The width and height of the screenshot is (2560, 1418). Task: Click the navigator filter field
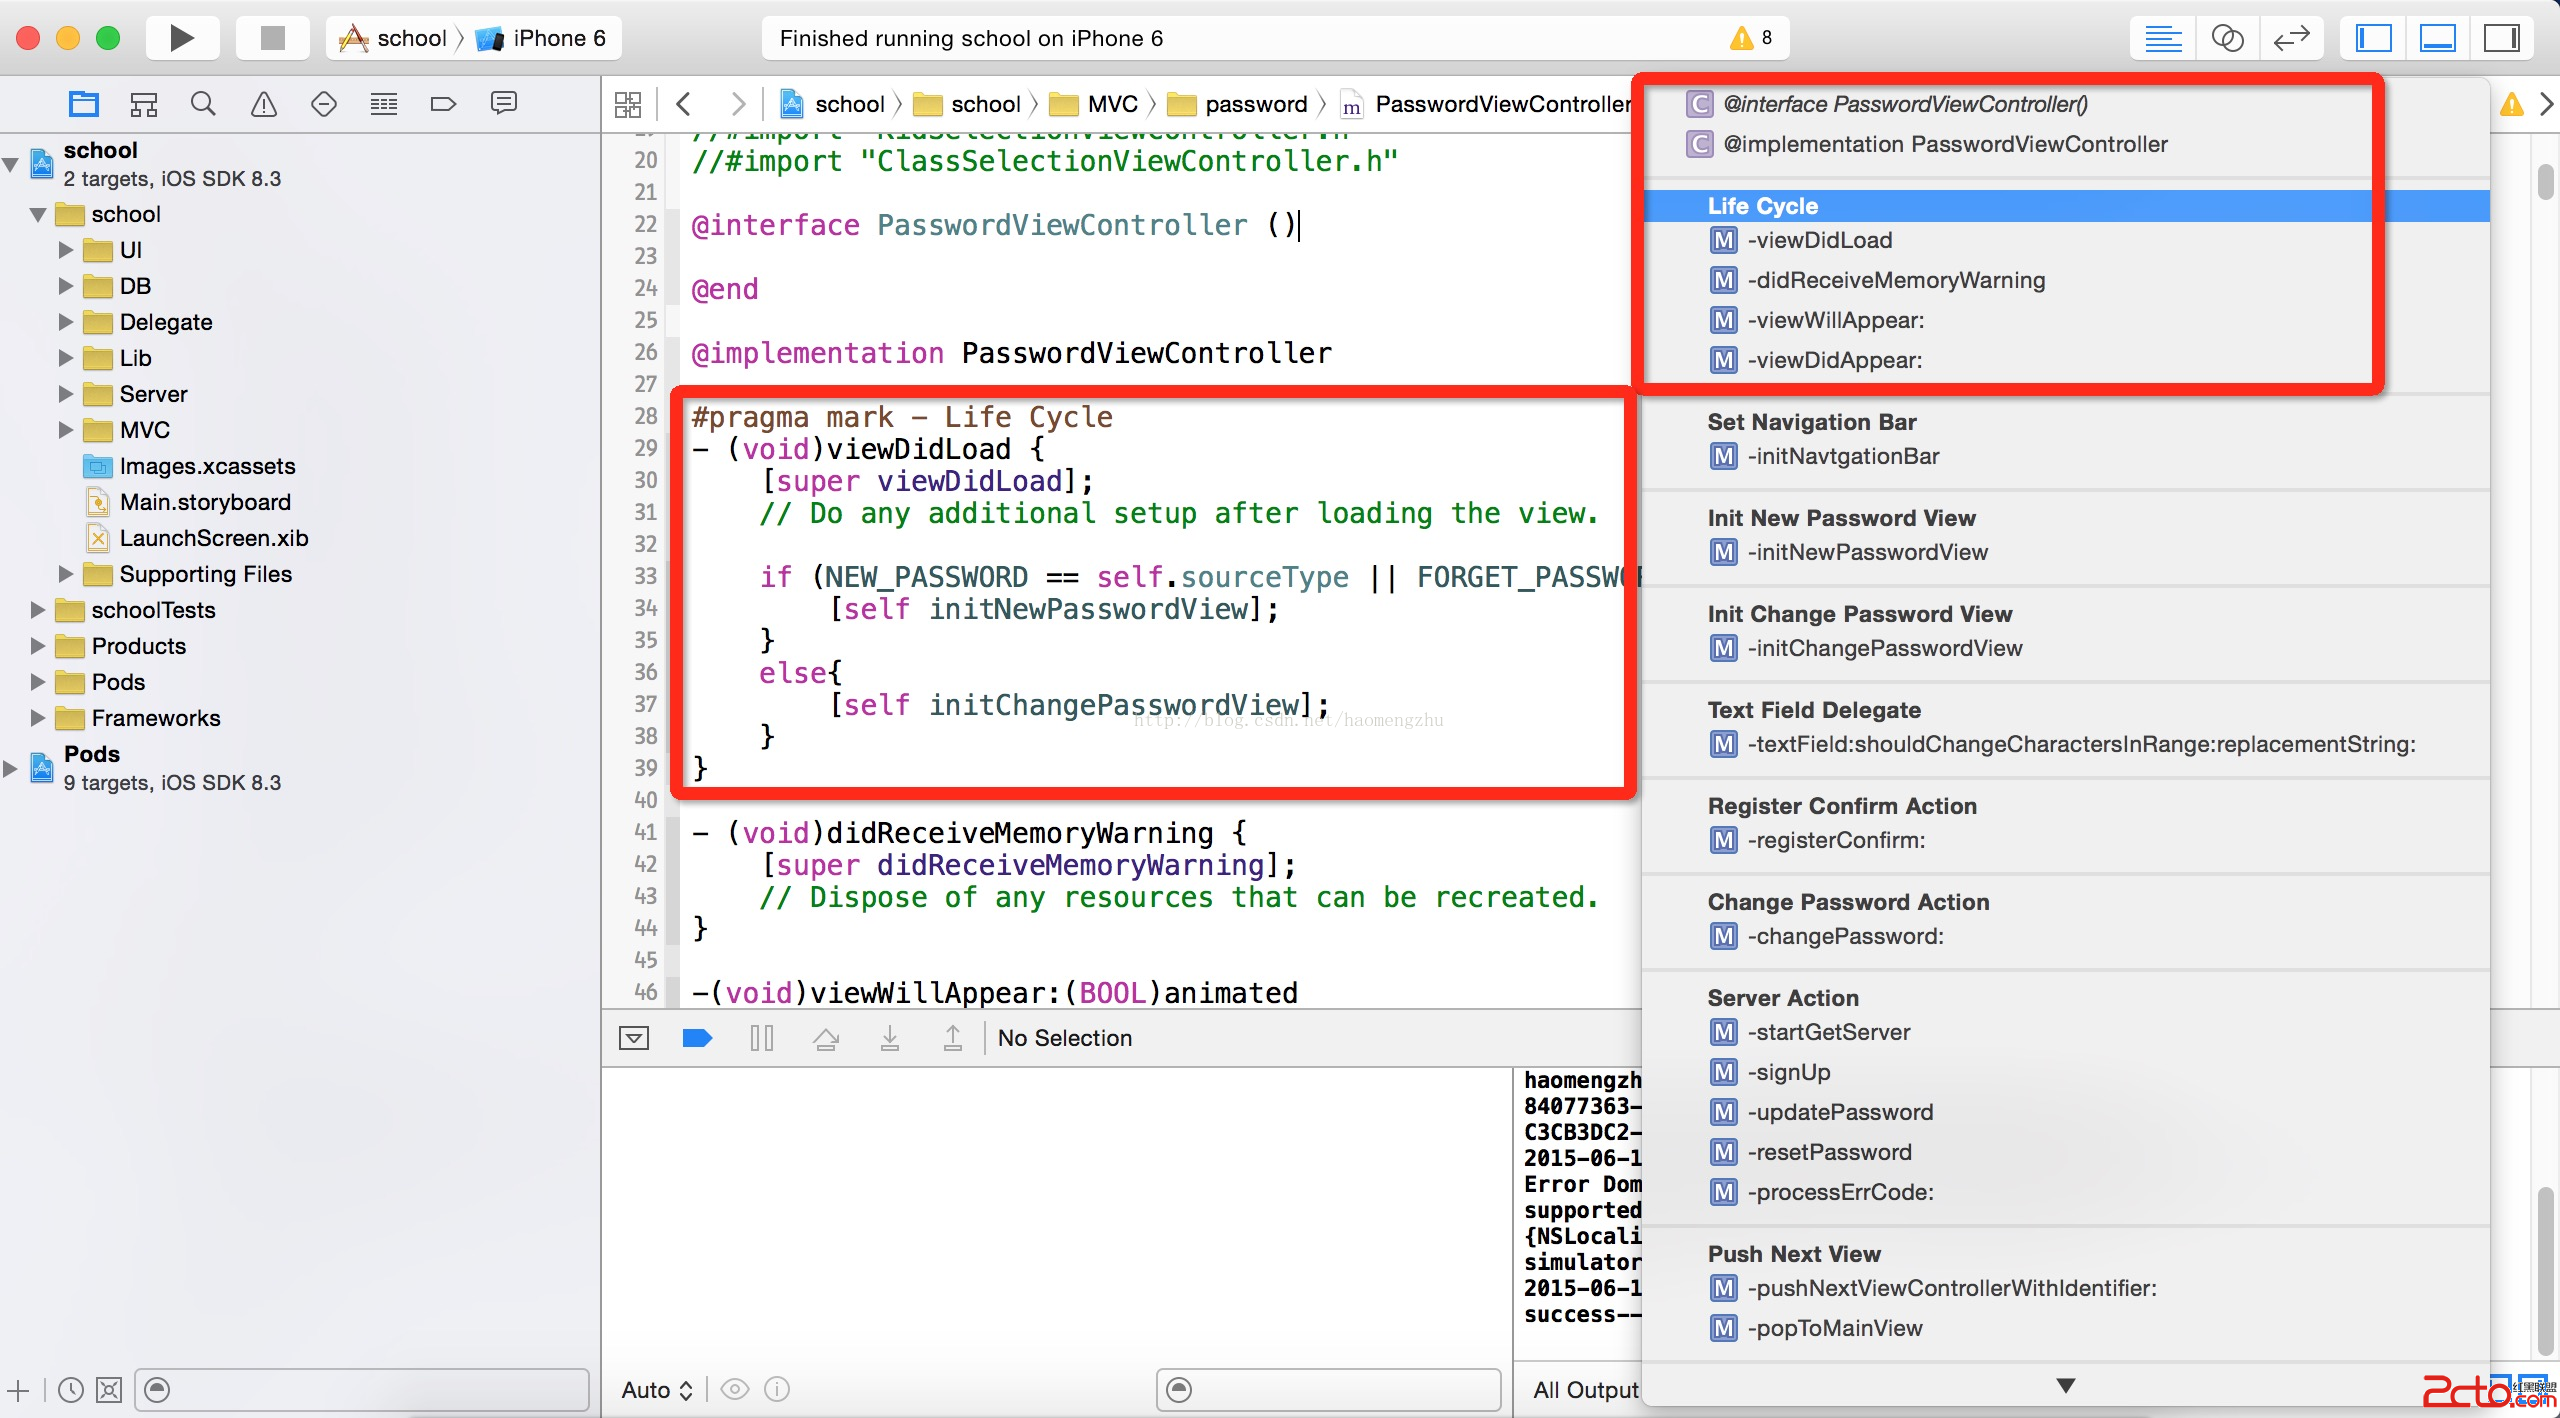point(360,1389)
